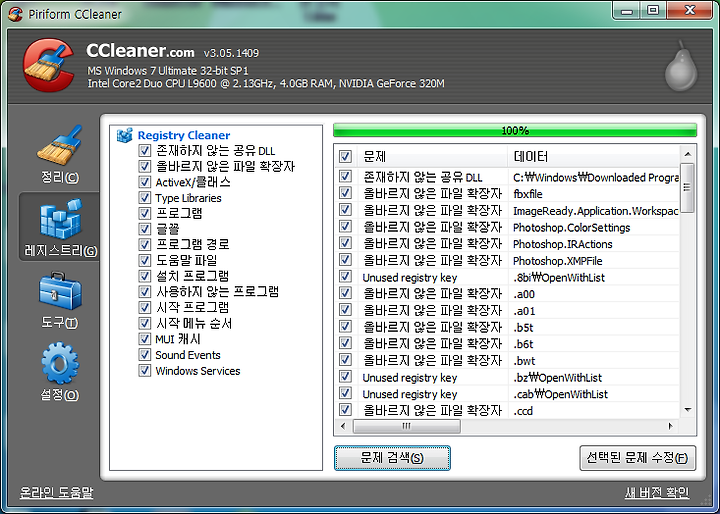Open the 새 버전 확인 update link
Viewport: 720px width, 514px height.
tap(657, 492)
